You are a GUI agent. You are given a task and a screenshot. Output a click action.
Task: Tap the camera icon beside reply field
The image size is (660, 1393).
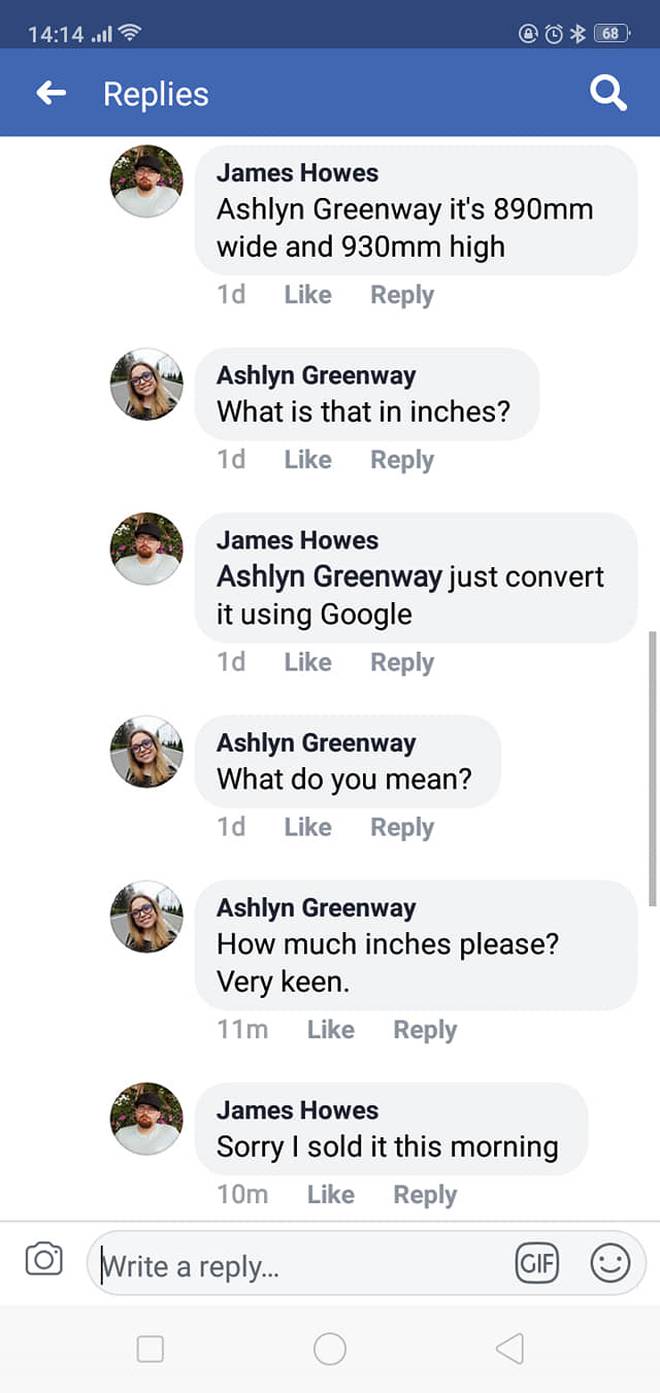click(x=43, y=1259)
